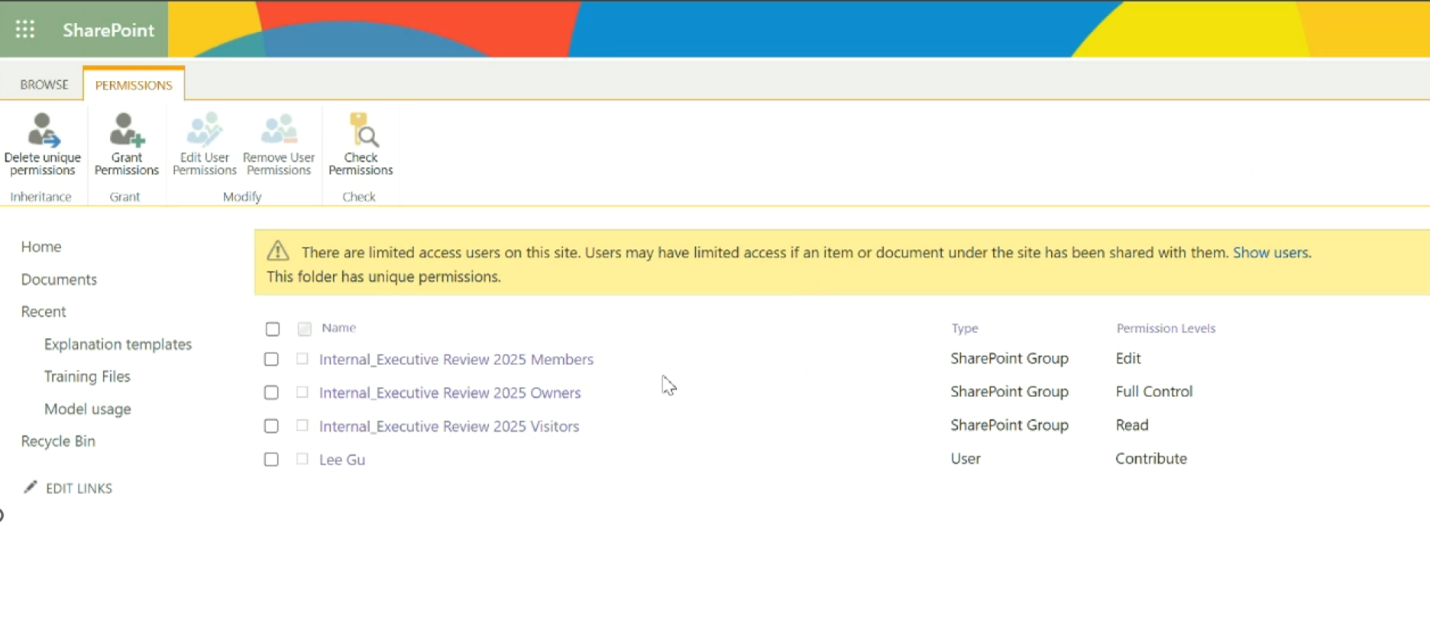The height and width of the screenshot is (630, 1430).
Task: Open the PERMISSIONS ribbon tab
Action: (133, 85)
